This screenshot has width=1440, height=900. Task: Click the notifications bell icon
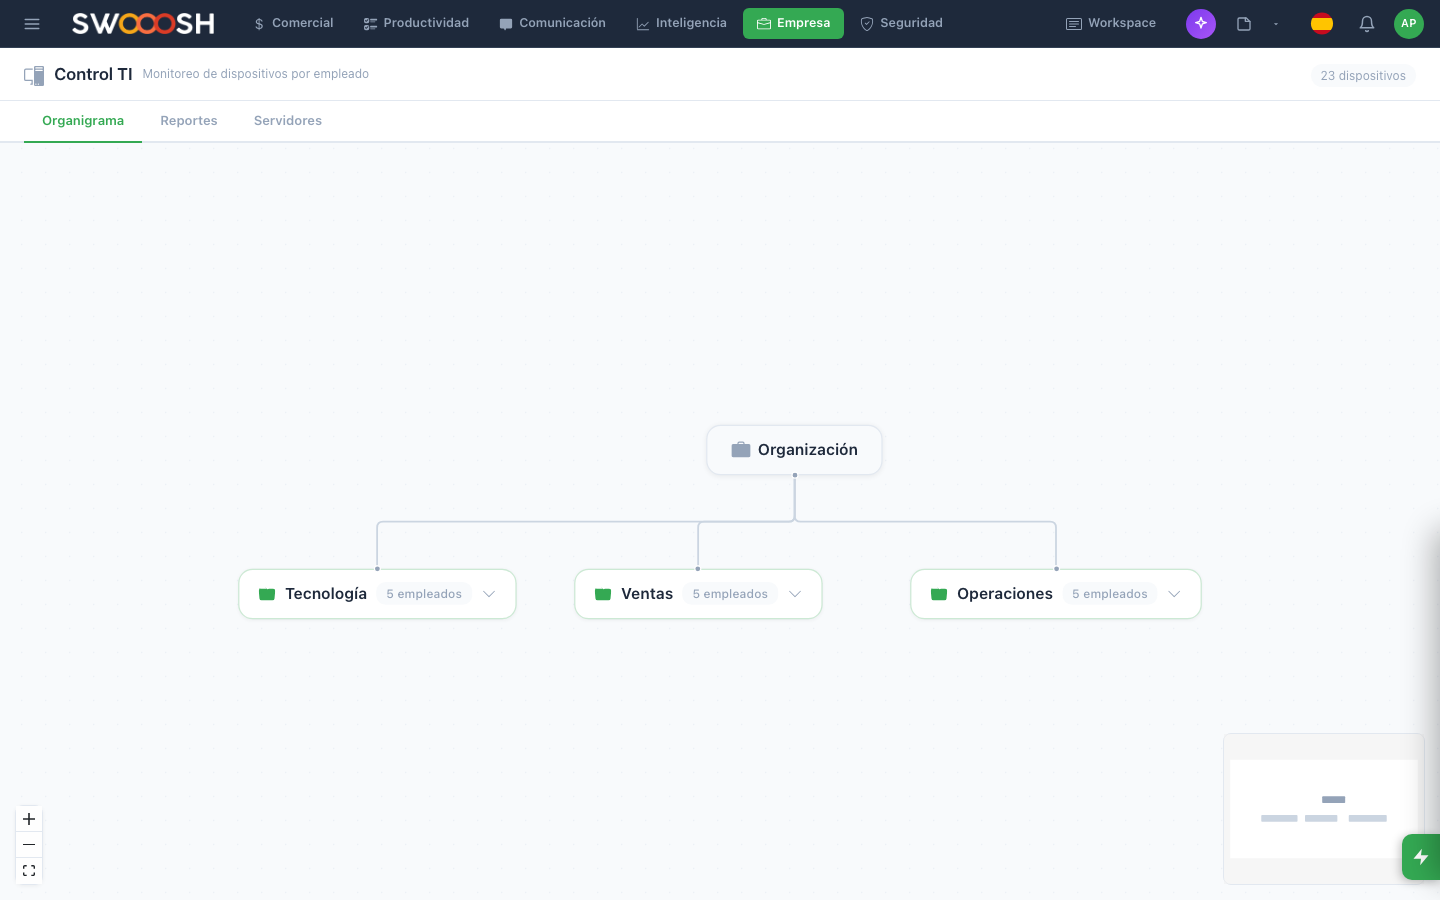[x=1366, y=23]
